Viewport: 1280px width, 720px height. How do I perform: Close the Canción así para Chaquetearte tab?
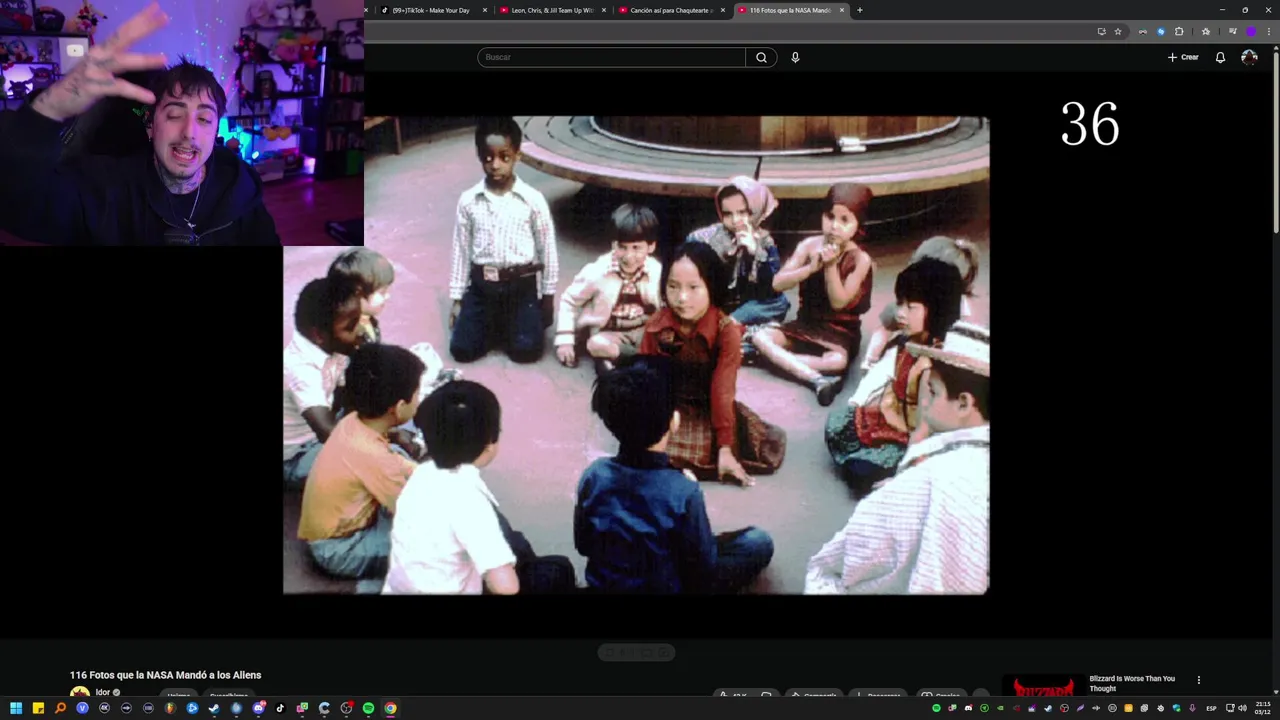[723, 10]
